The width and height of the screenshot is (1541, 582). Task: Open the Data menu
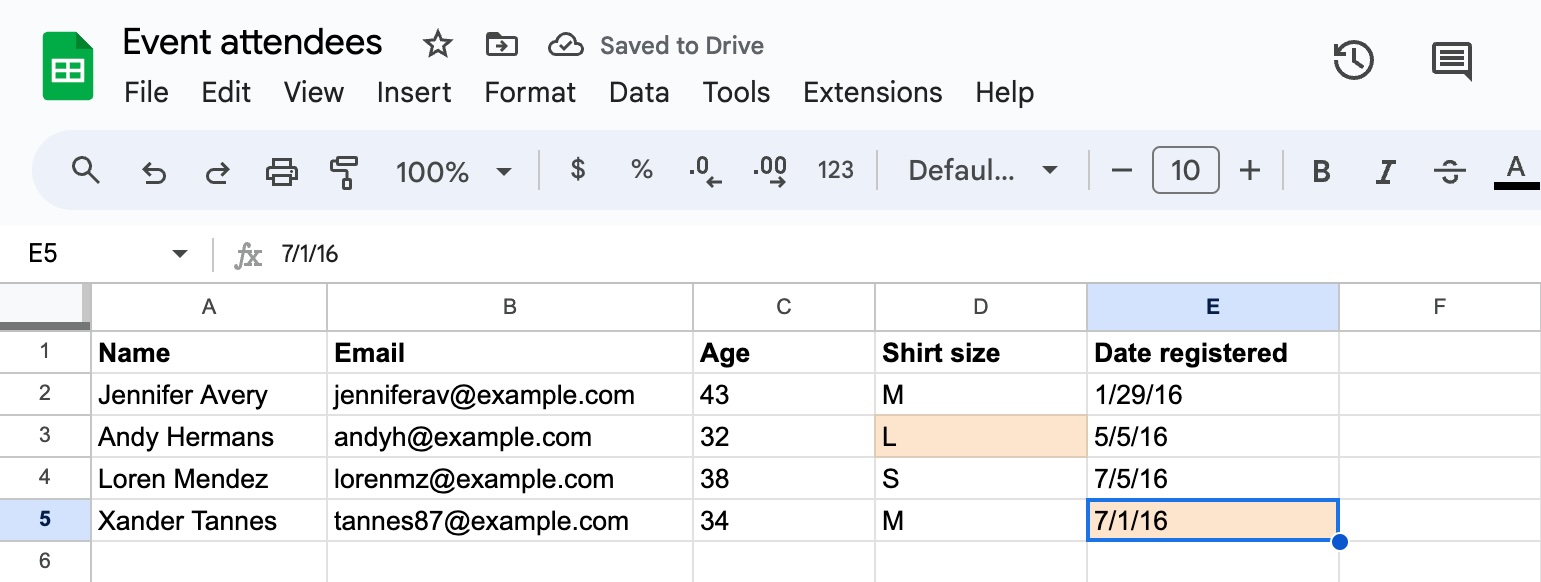pyautogui.click(x=639, y=92)
